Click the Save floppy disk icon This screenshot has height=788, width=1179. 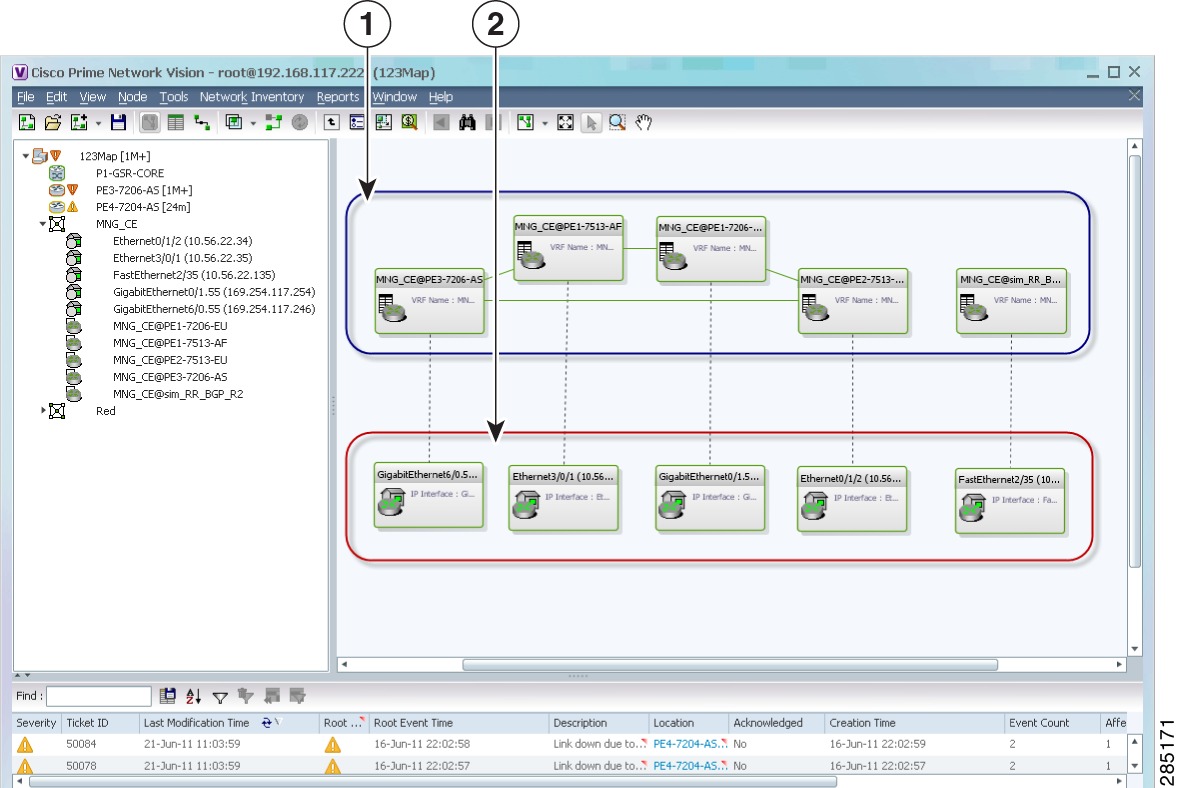point(118,123)
